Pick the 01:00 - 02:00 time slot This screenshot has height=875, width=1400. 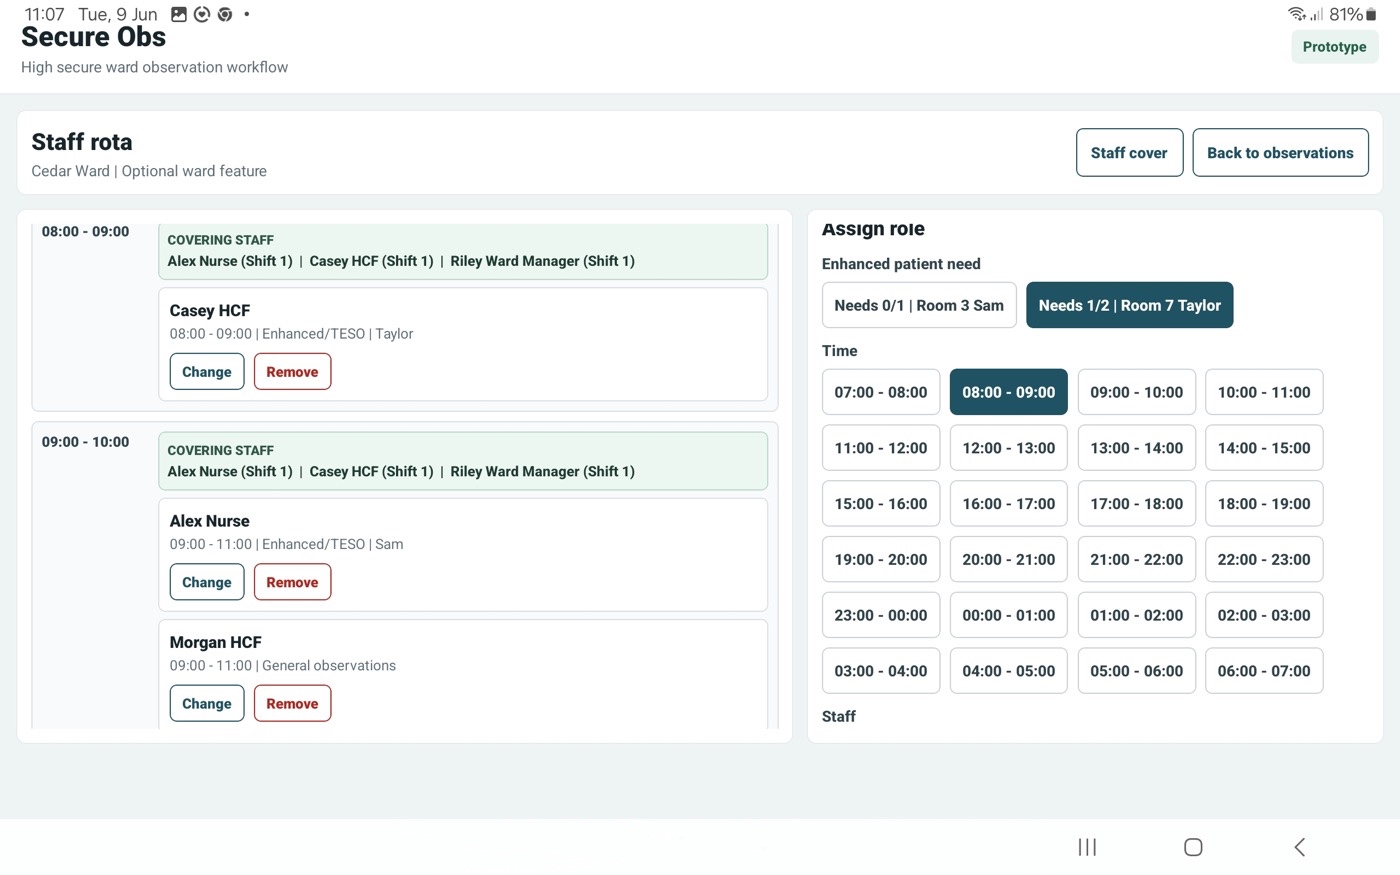pos(1136,615)
